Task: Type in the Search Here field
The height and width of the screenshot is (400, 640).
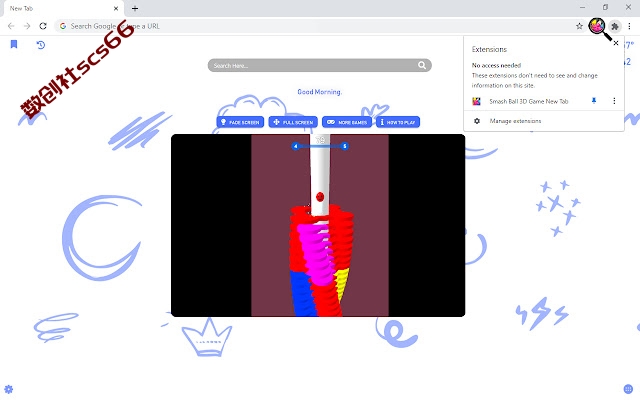Action: click(319, 65)
